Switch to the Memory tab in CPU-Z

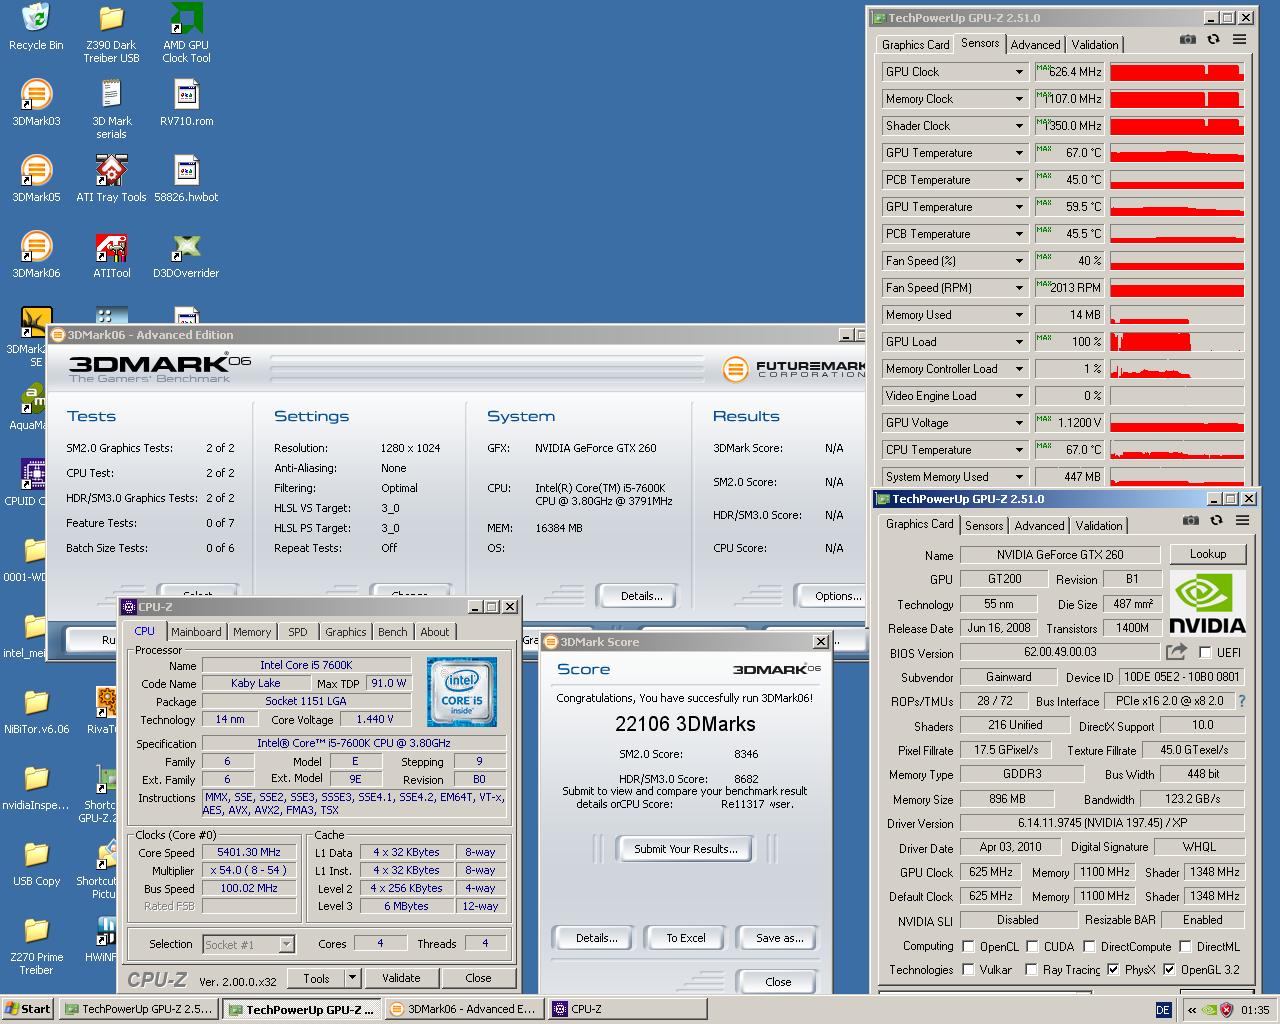[251, 631]
